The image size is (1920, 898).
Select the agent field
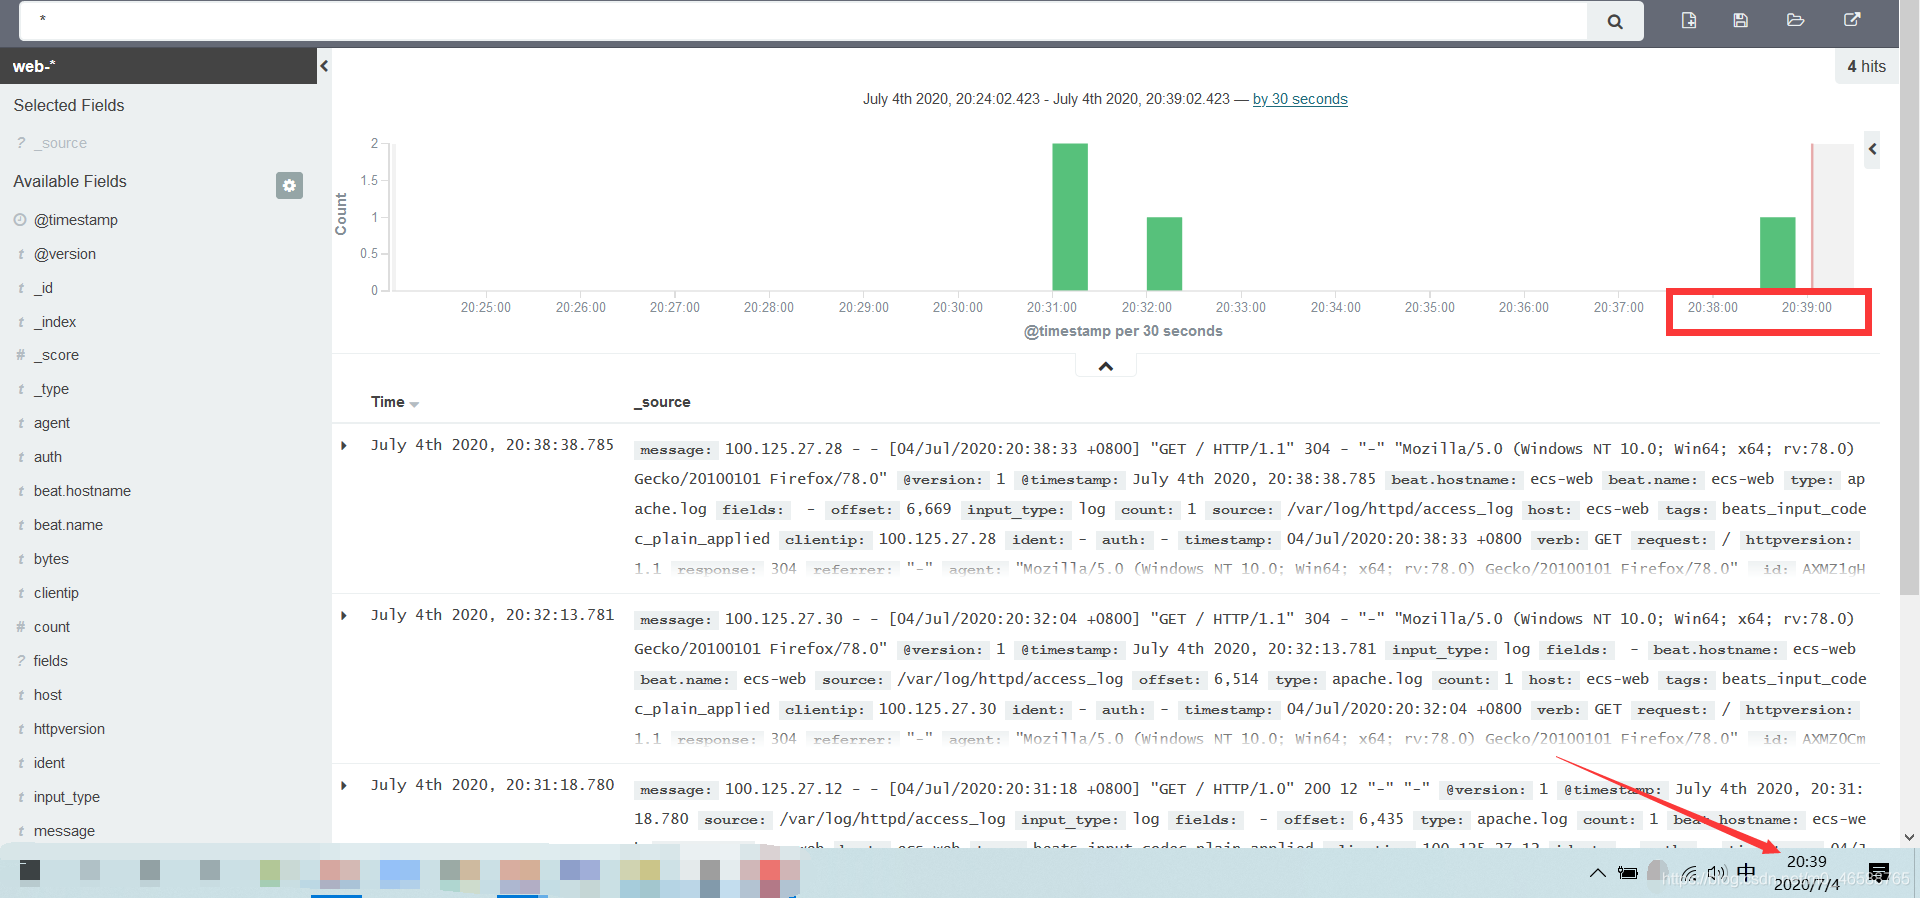[52, 423]
